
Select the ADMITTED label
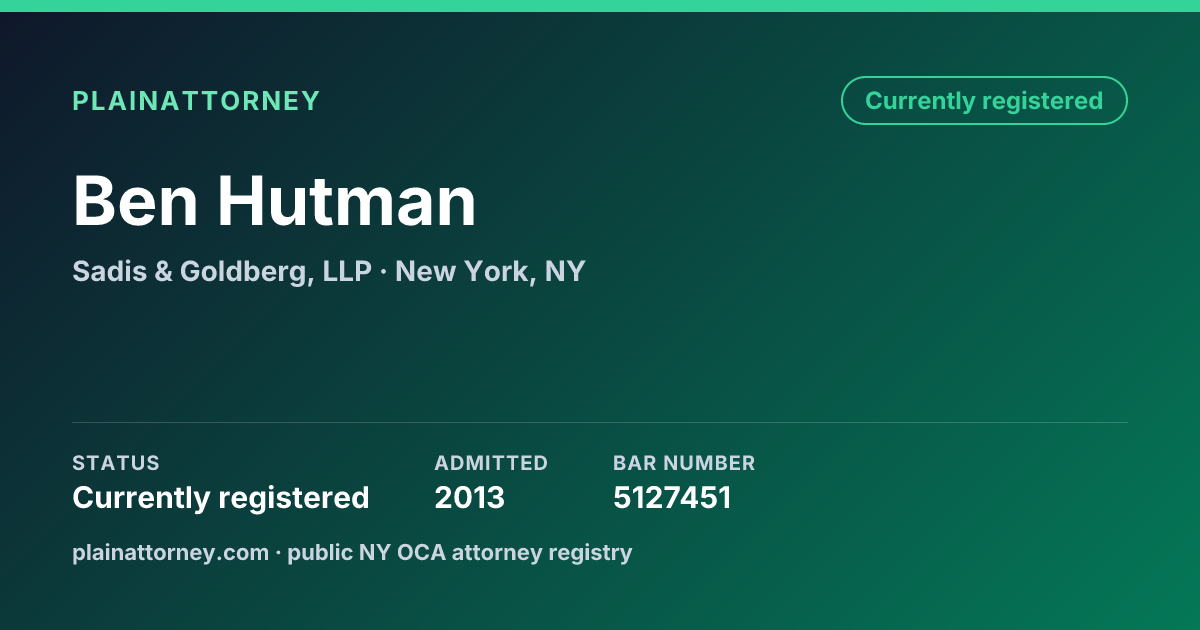491,463
